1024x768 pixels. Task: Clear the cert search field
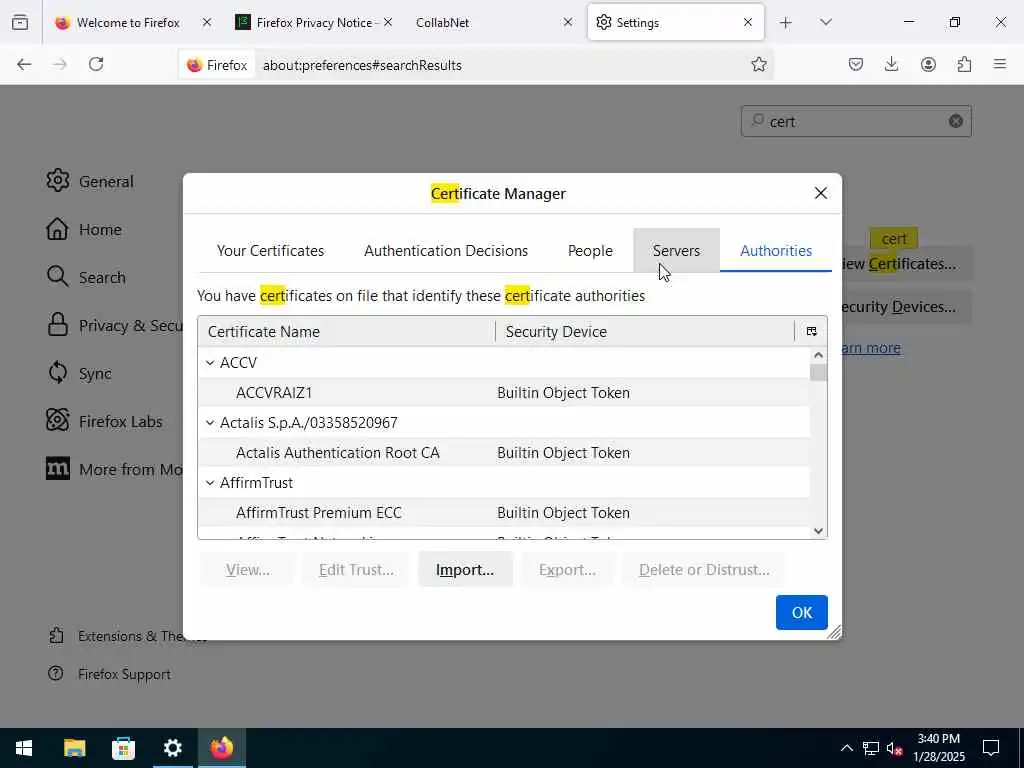pos(955,121)
